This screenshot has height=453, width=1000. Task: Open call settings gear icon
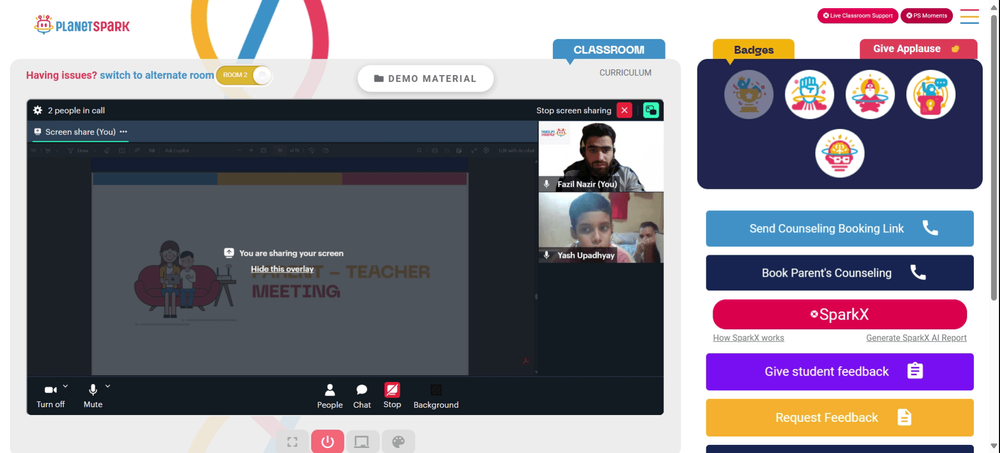[x=38, y=110]
